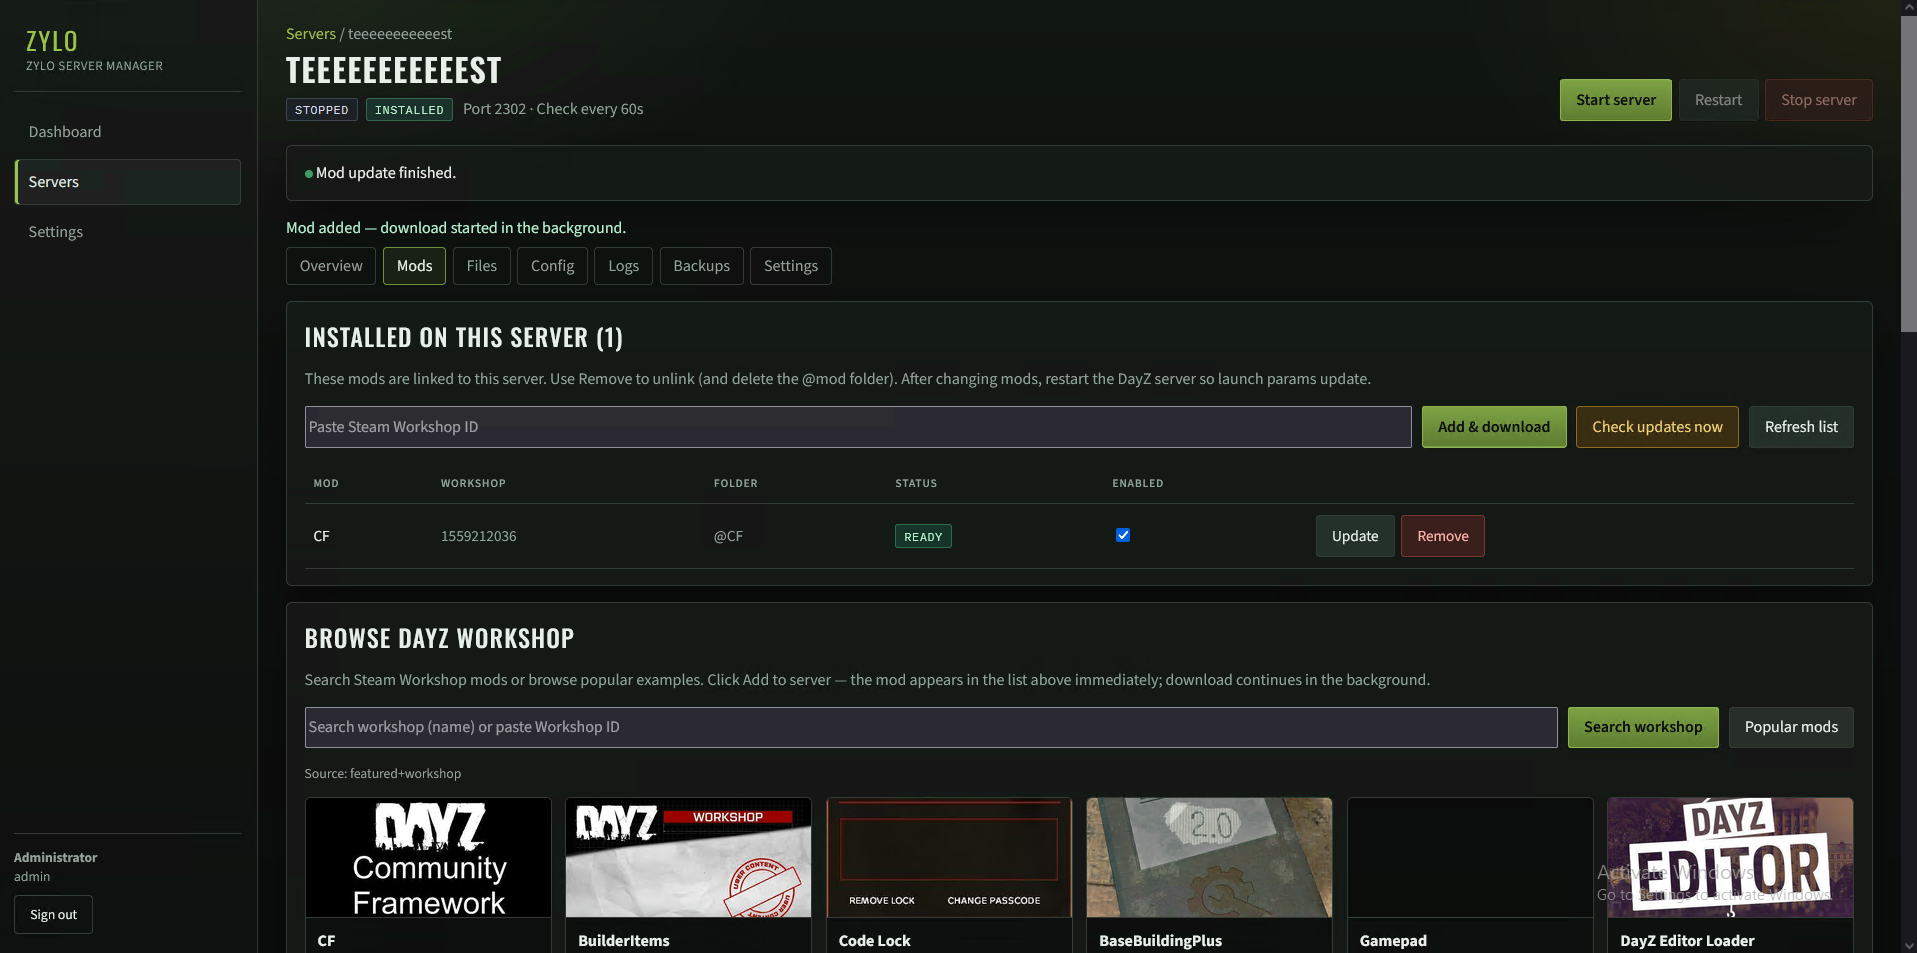
Task: Click the Restart button
Action: pyautogui.click(x=1718, y=100)
